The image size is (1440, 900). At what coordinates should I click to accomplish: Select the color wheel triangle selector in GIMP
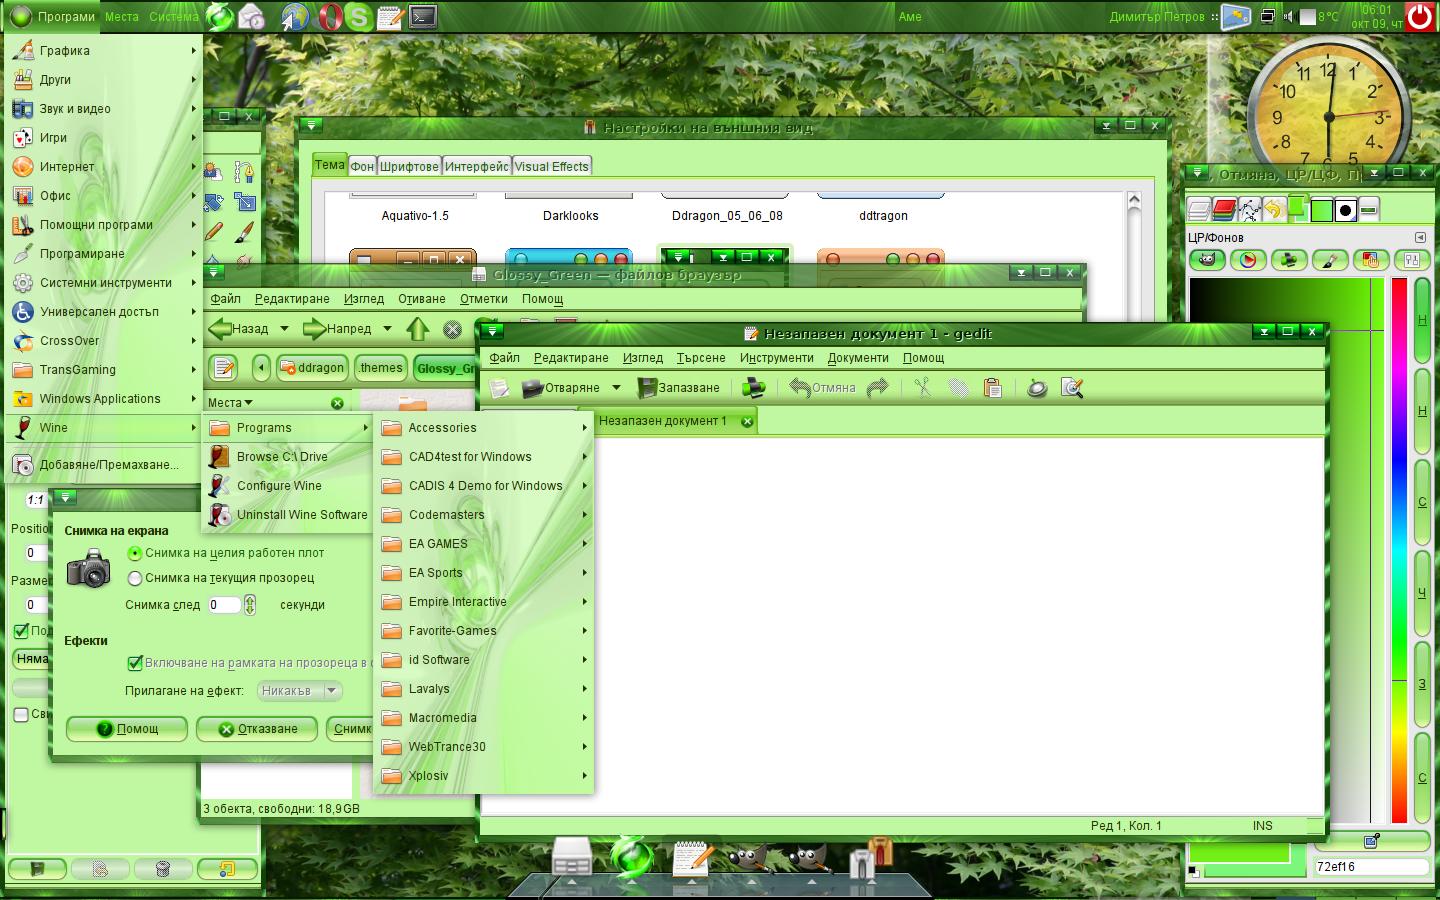(x=1248, y=260)
